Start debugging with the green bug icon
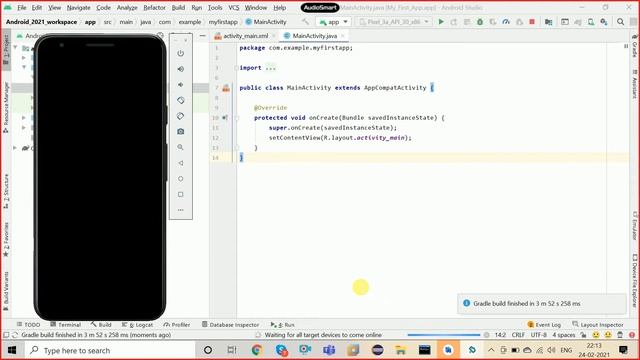This screenshot has height=360, width=640. point(480,22)
